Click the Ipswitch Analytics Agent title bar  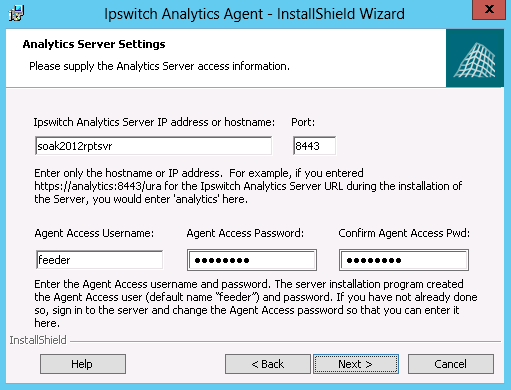(x=254, y=14)
